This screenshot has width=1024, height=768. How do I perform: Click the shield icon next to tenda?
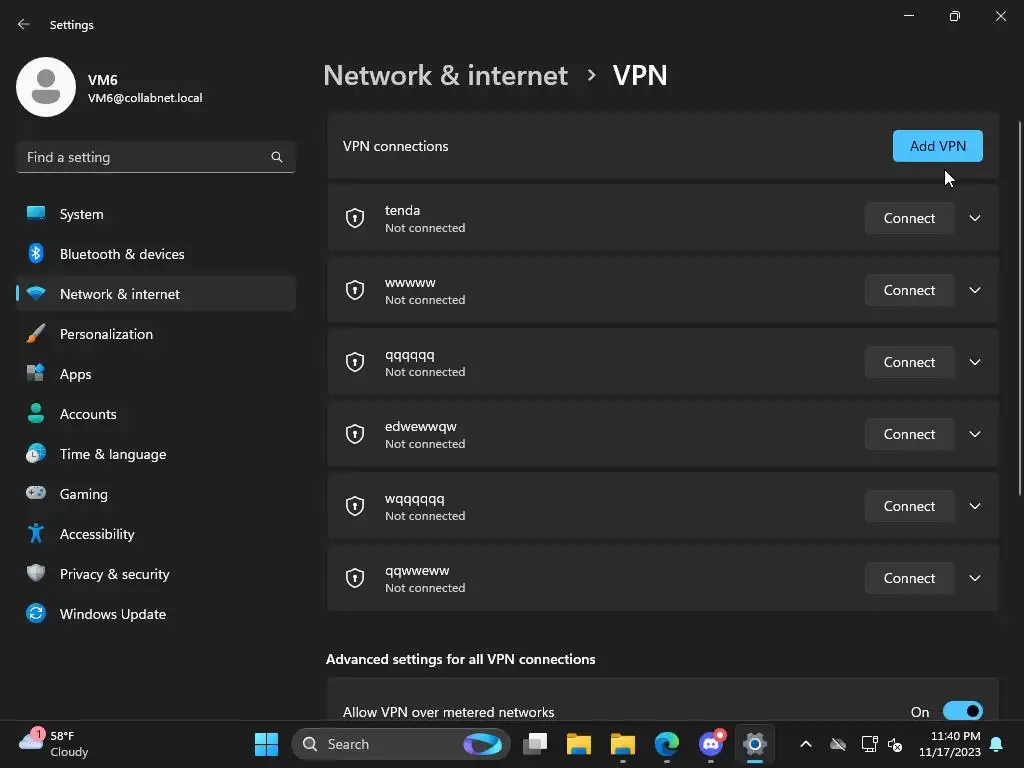[x=355, y=218]
